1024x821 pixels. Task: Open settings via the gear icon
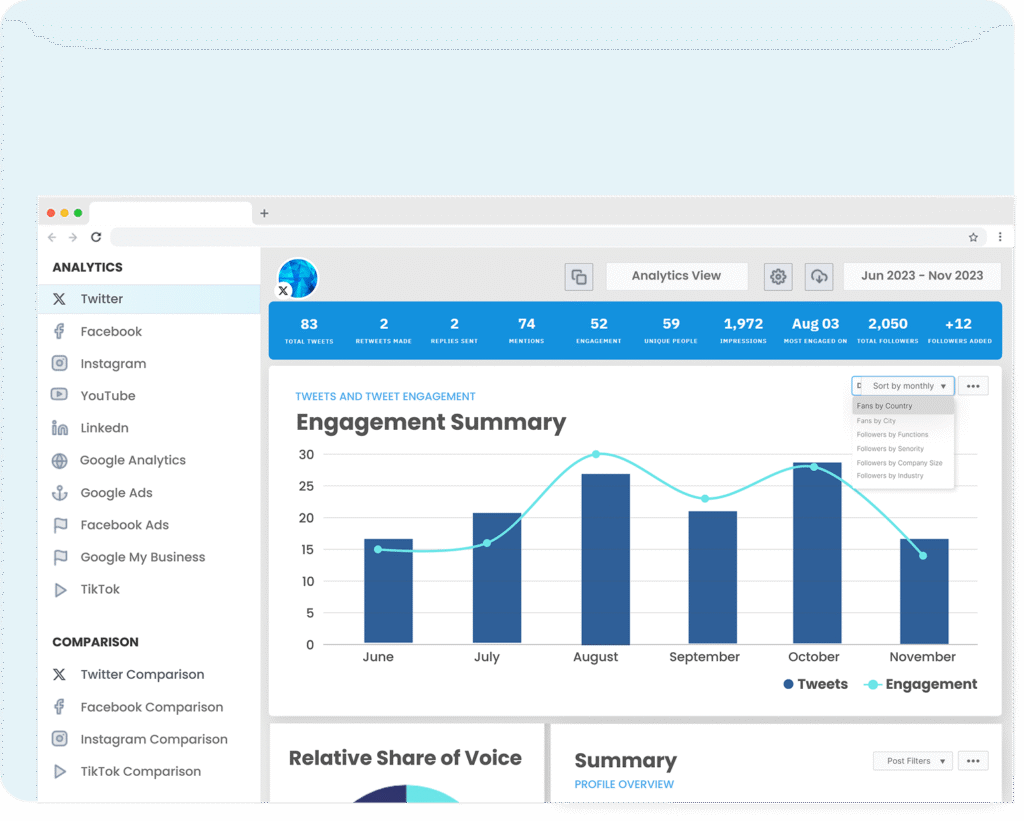point(778,277)
